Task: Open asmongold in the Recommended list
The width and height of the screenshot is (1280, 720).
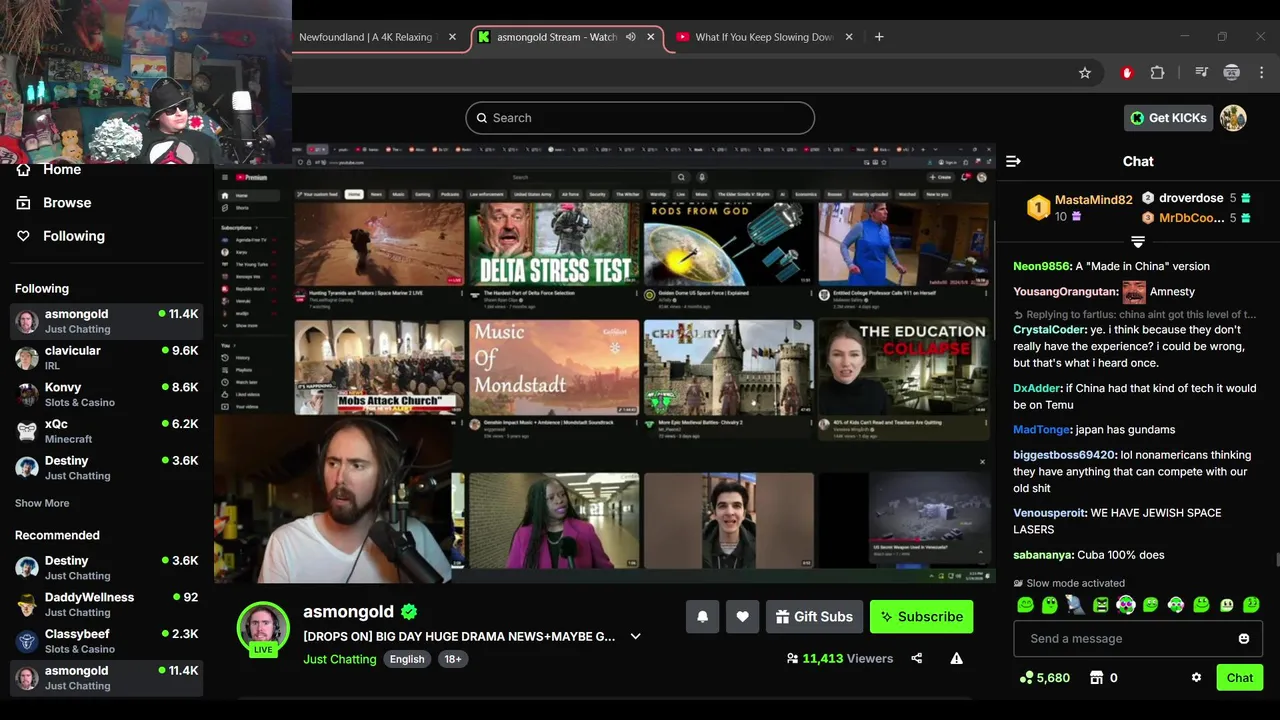Action: (107, 678)
